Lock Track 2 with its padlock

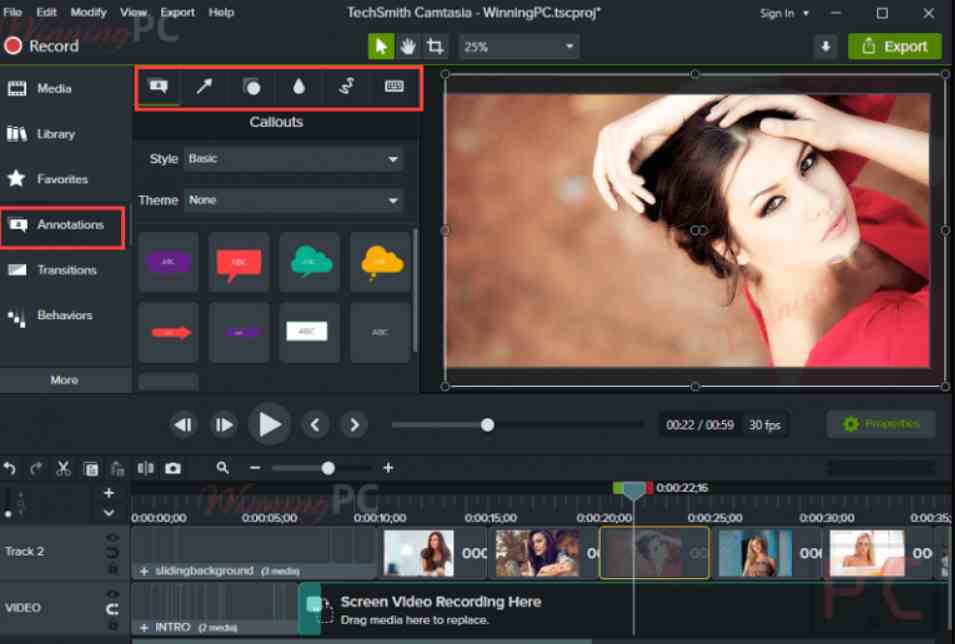112,568
